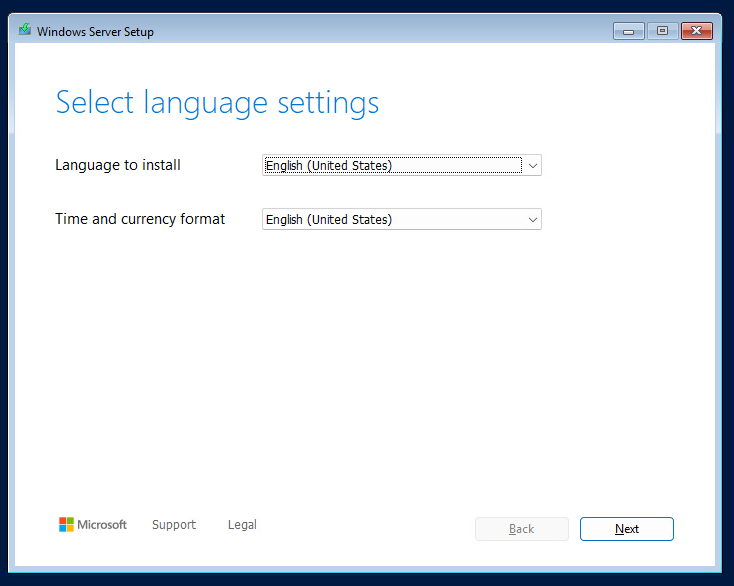The width and height of the screenshot is (734, 586).
Task: Close the Windows Server Setup window
Action: 696,31
